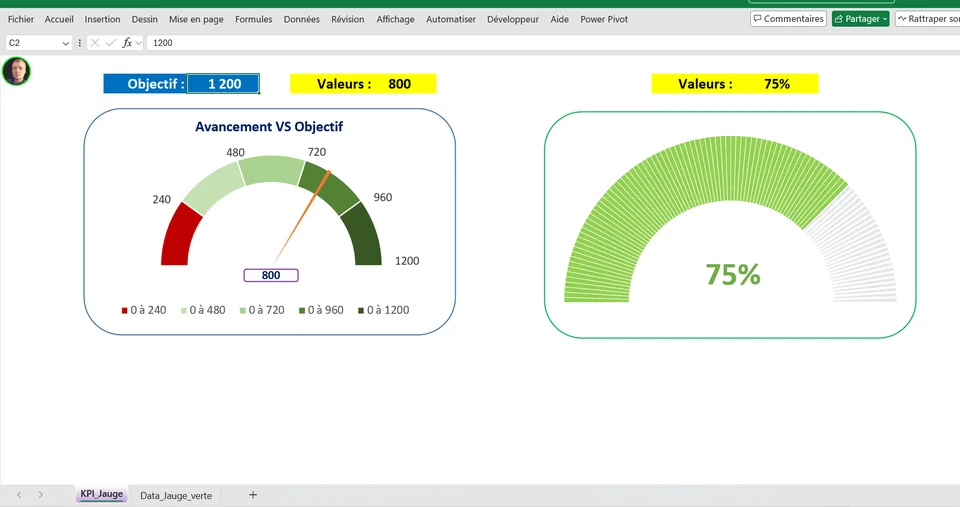This screenshot has width=960, height=507.
Task: Click legend entry 0 à 1200
Action: (383, 310)
